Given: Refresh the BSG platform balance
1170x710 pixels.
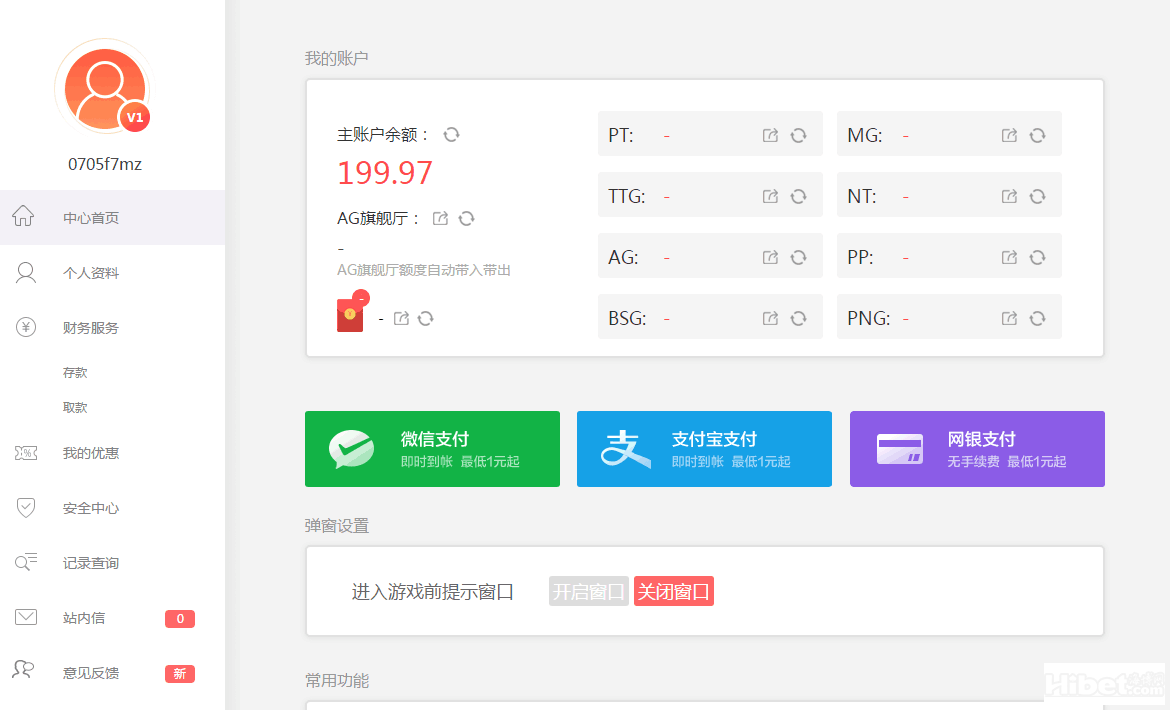Looking at the screenshot, I should click(798, 318).
